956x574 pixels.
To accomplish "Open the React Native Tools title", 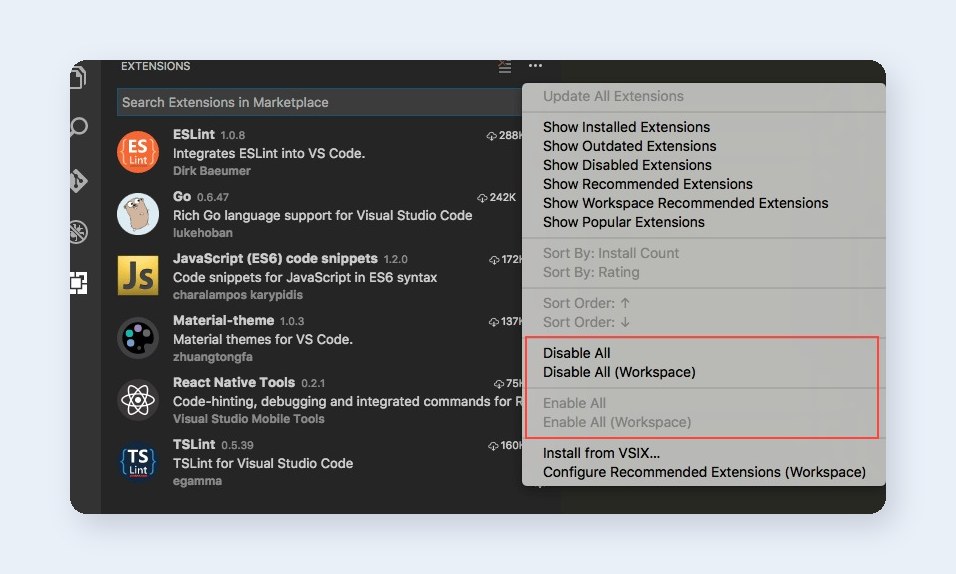I will 234,382.
